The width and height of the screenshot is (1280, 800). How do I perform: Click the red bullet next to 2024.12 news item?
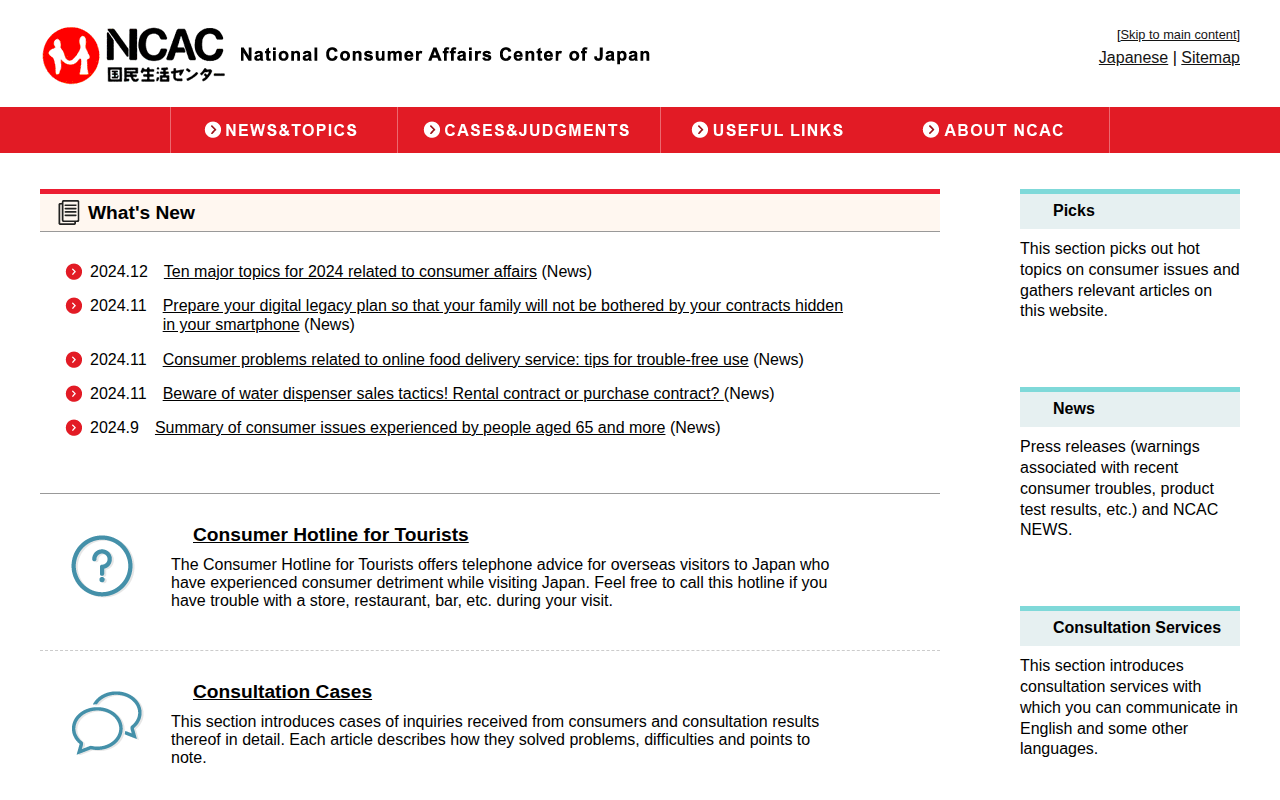tap(74, 272)
